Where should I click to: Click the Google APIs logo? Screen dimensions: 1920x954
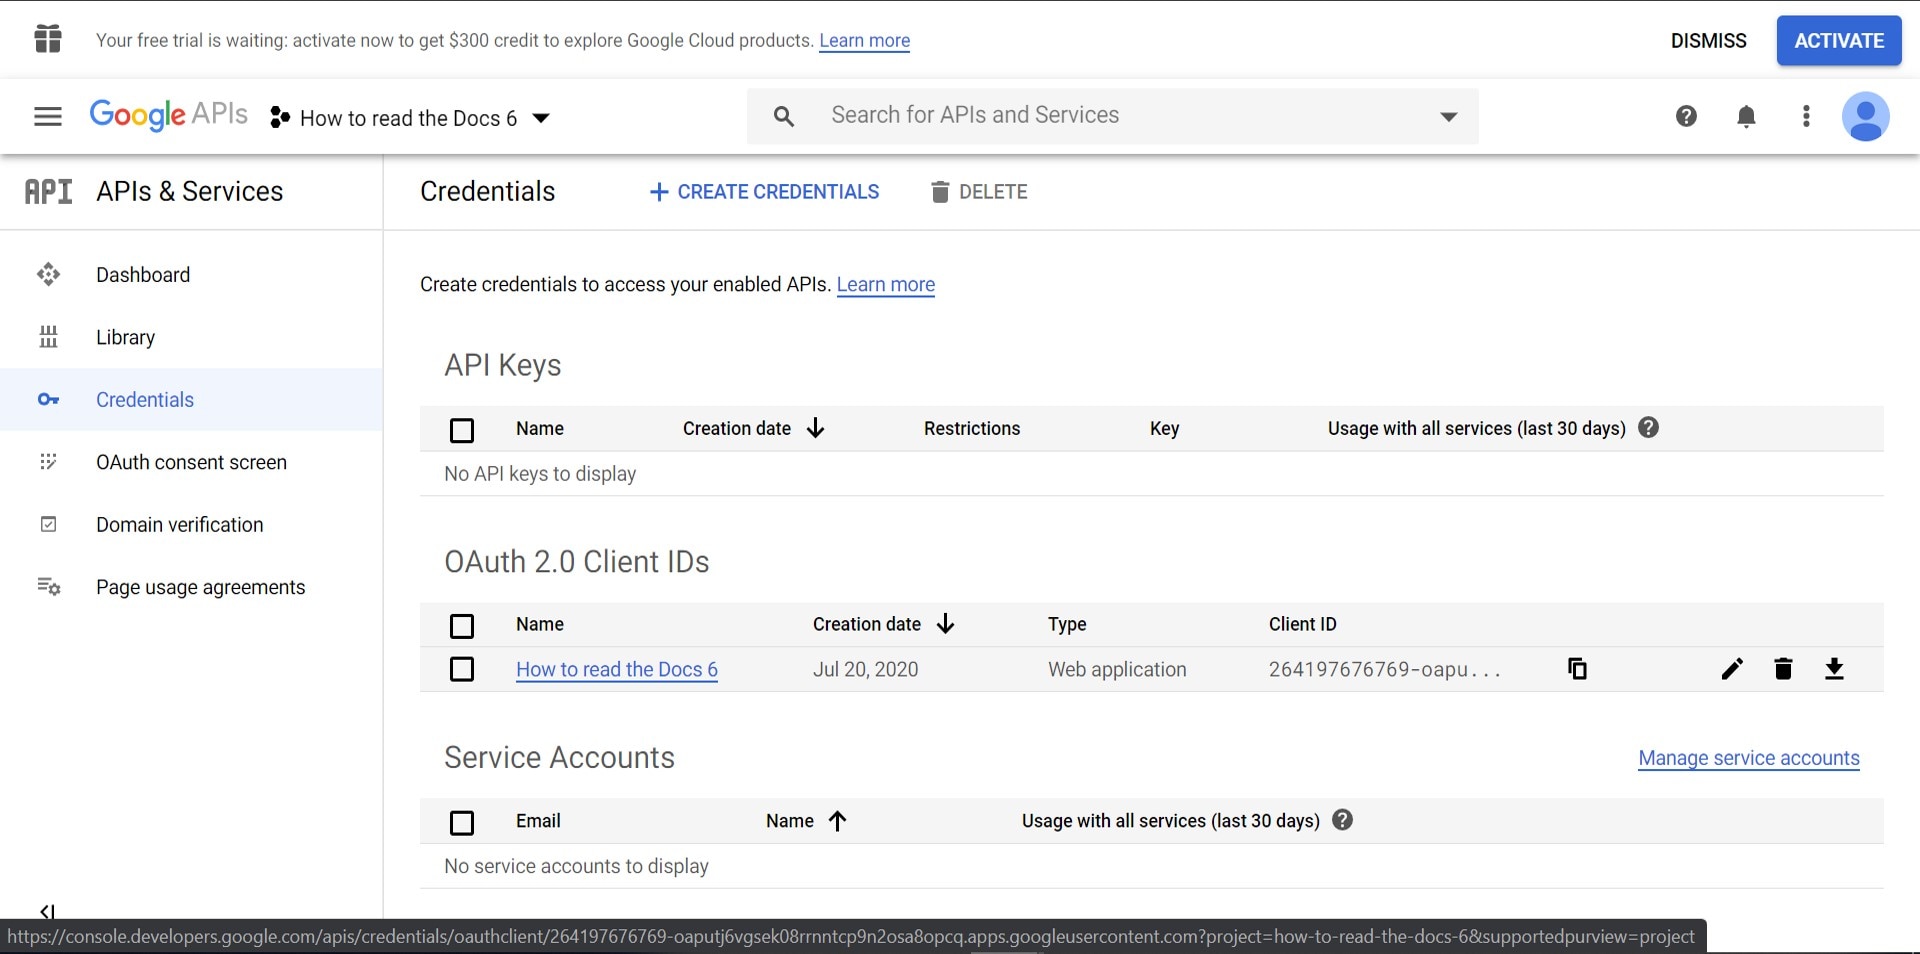(168, 115)
